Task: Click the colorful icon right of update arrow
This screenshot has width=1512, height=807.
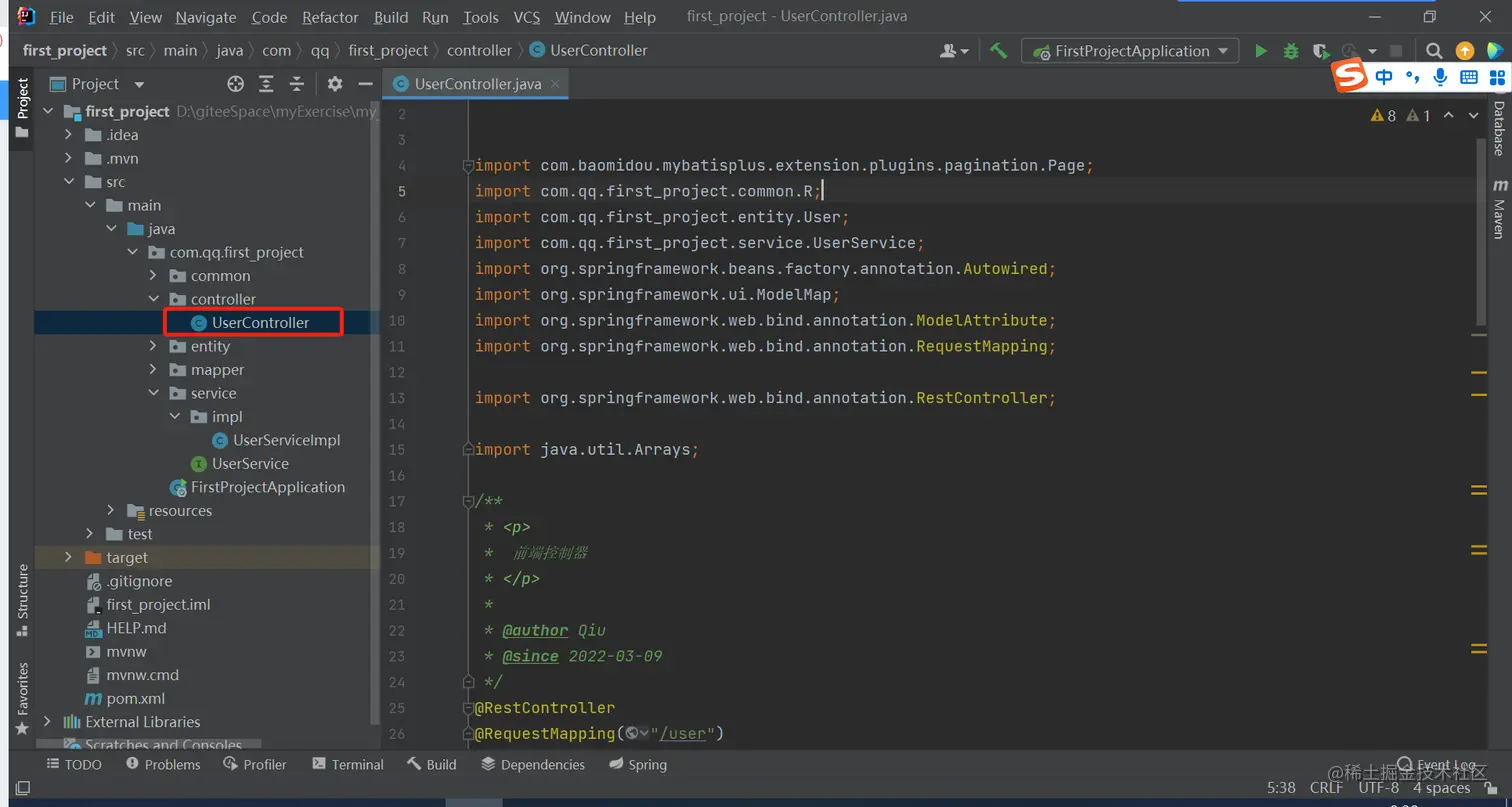Action: pyautogui.click(x=1495, y=51)
